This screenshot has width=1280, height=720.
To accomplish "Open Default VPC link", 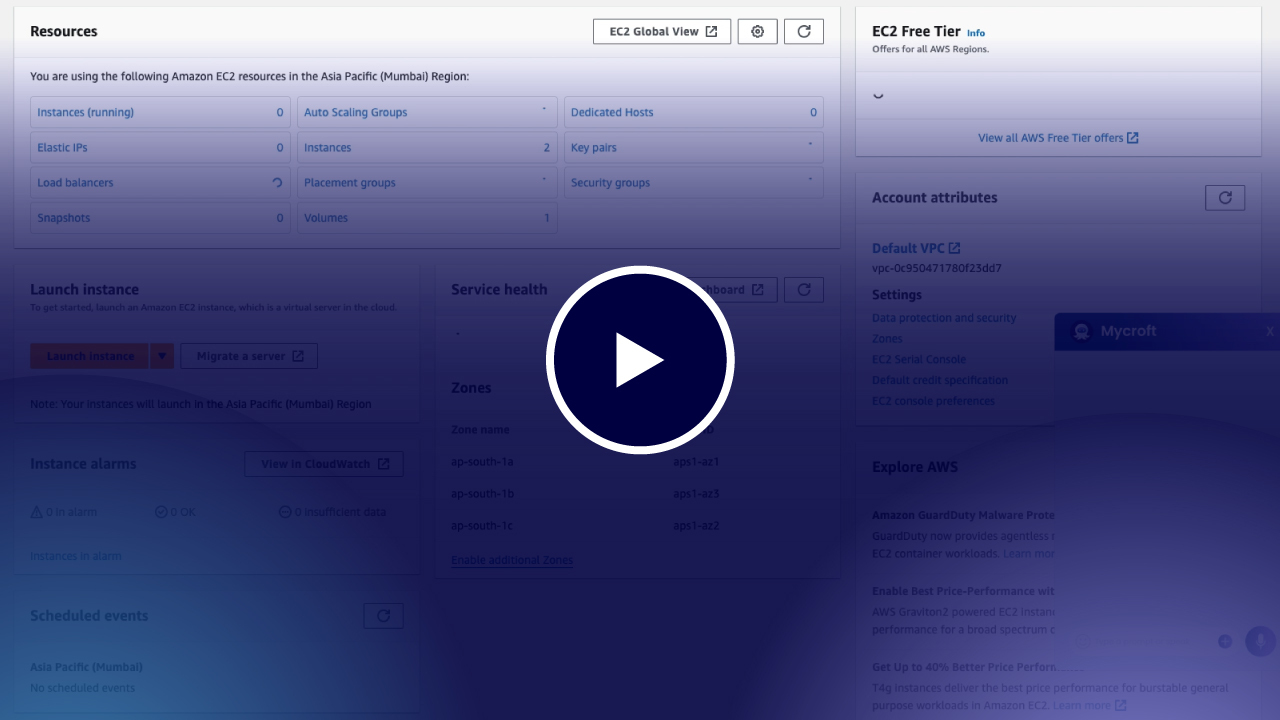I will point(916,248).
